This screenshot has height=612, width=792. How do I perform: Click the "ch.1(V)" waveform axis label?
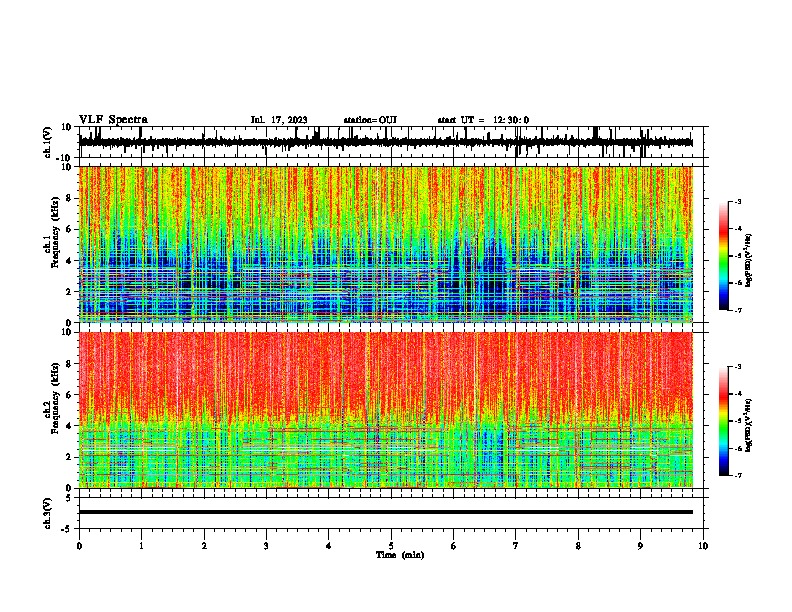(48, 142)
